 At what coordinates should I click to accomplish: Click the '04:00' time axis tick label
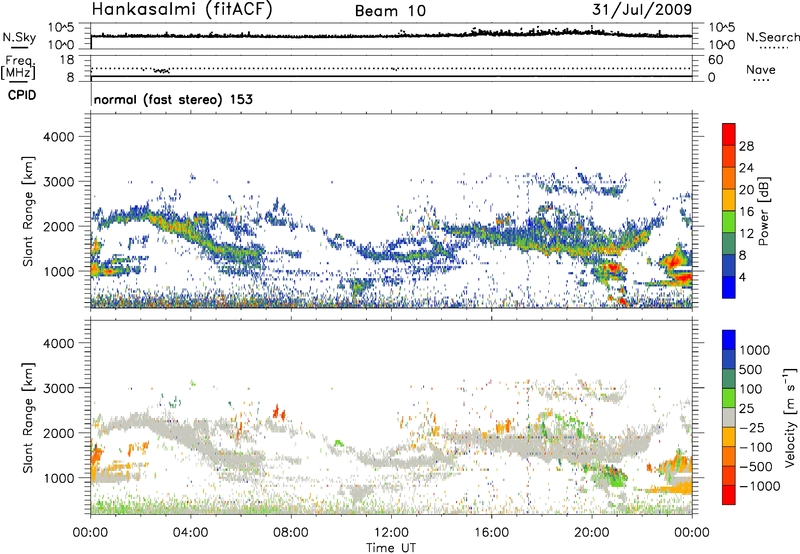(x=190, y=532)
